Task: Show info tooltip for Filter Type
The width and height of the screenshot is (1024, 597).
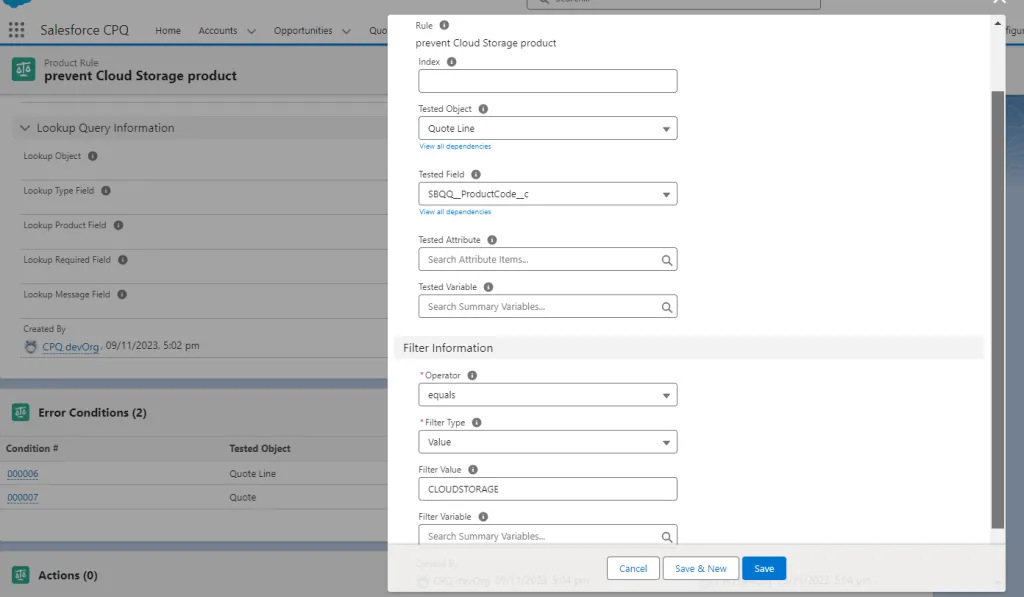Action: tap(477, 422)
